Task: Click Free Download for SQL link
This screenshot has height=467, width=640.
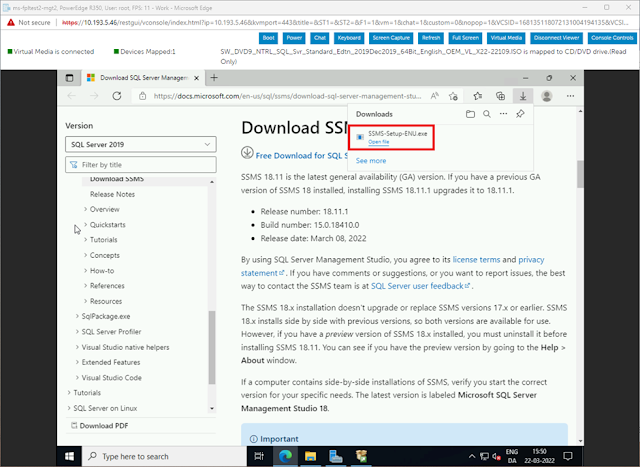Action: (301, 156)
